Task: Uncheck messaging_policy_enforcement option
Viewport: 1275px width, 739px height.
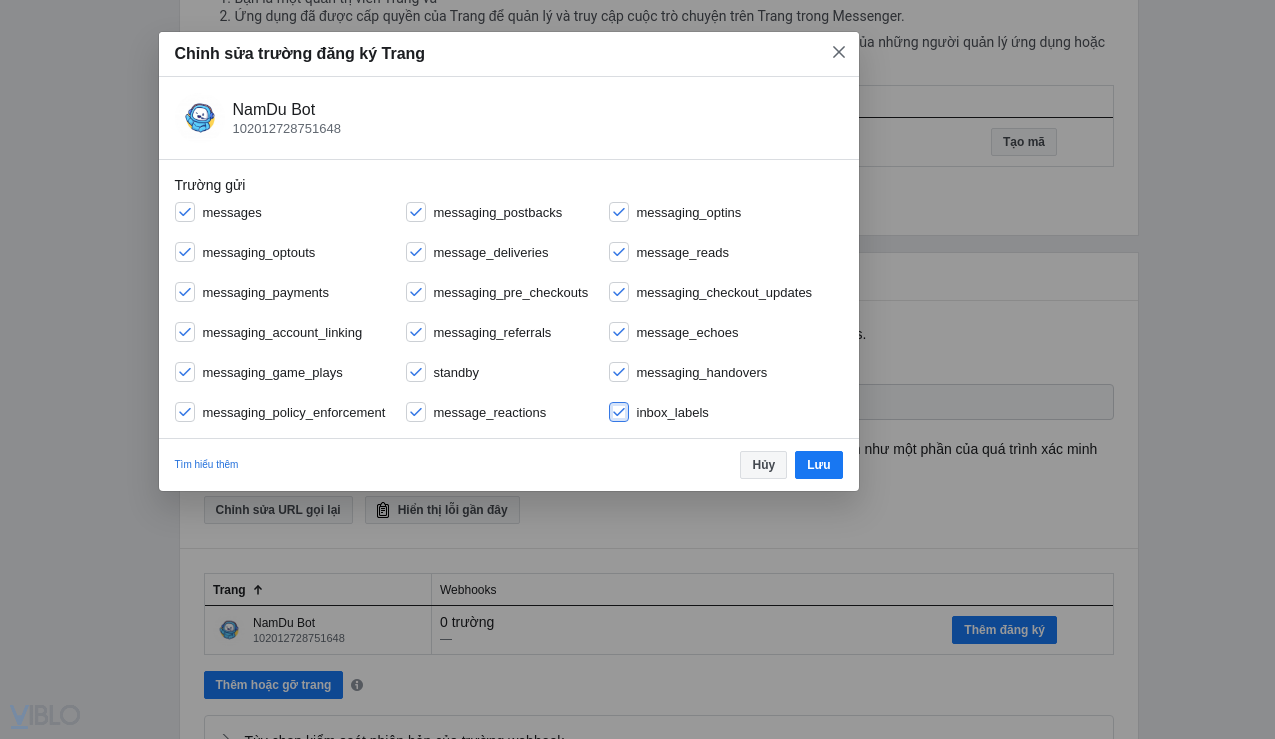Action: pyautogui.click(x=185, y=412)
